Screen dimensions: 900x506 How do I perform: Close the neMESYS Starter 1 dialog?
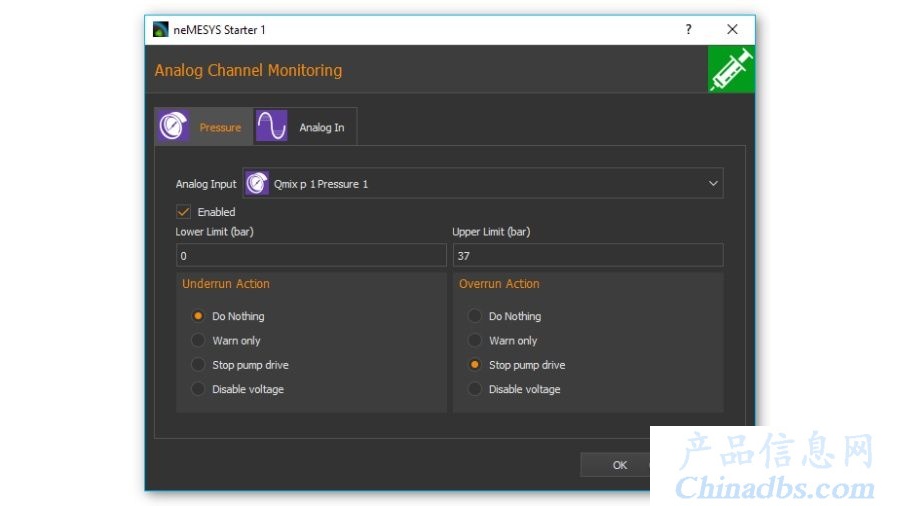732,29
